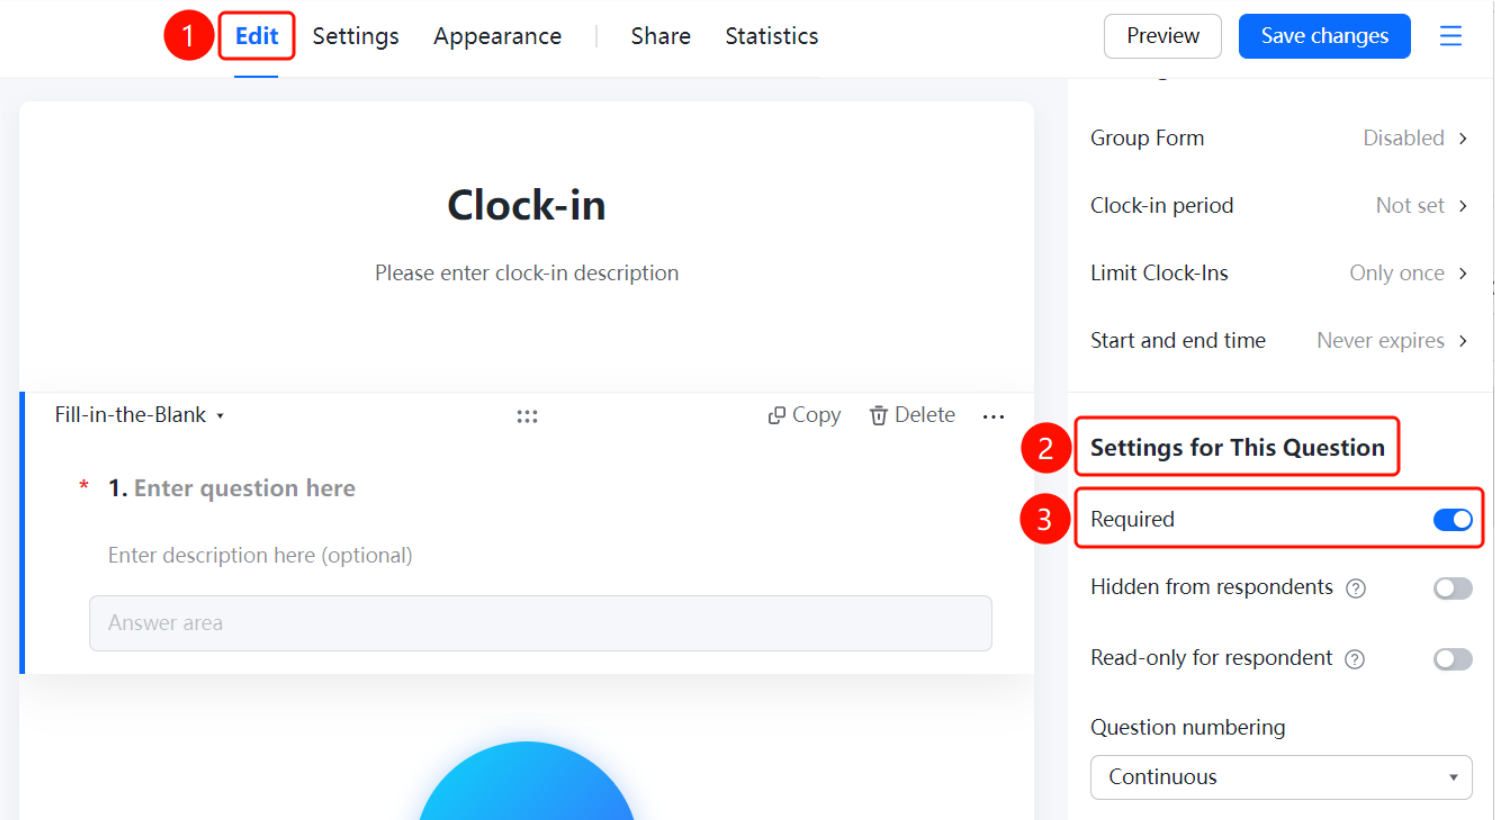Enable Read-only for respondent toggle
Screen dimensions: 1495x820
1452,659
